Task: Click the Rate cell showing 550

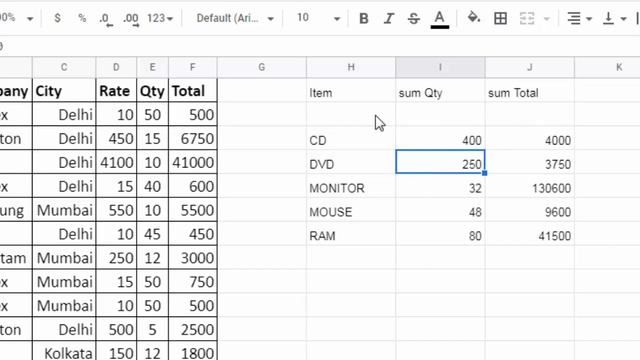Action: pos(116,210)
